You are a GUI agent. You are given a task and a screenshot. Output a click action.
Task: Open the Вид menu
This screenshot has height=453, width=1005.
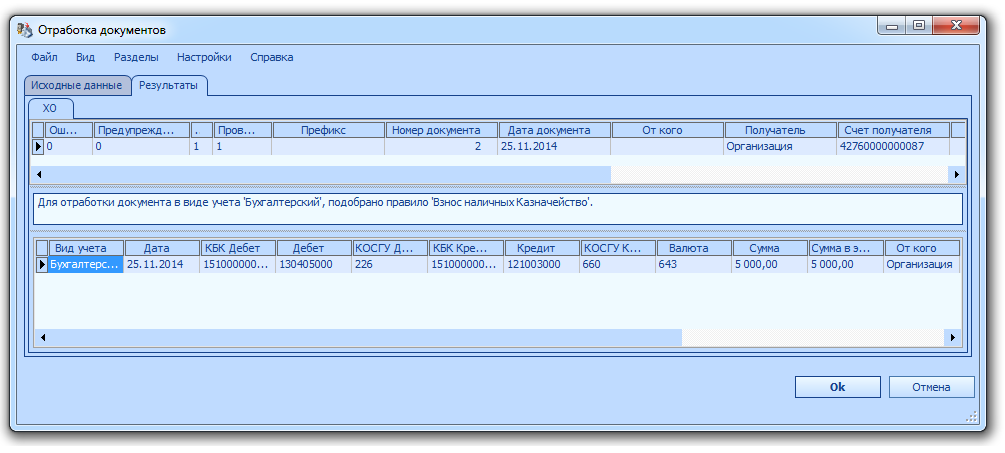[x=85, y=57]
